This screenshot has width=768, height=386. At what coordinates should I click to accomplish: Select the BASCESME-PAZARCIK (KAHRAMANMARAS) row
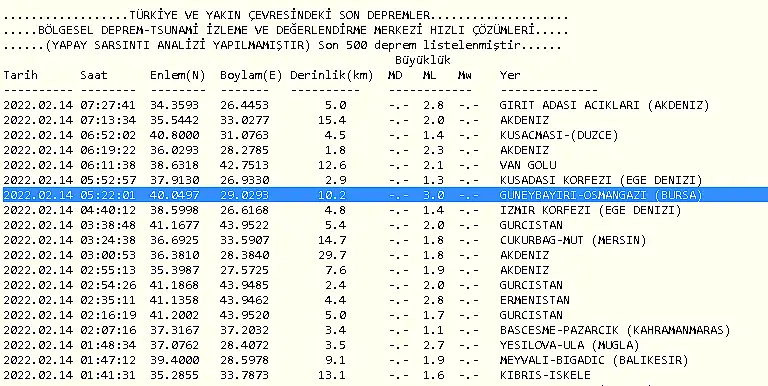tap(384, 330)
